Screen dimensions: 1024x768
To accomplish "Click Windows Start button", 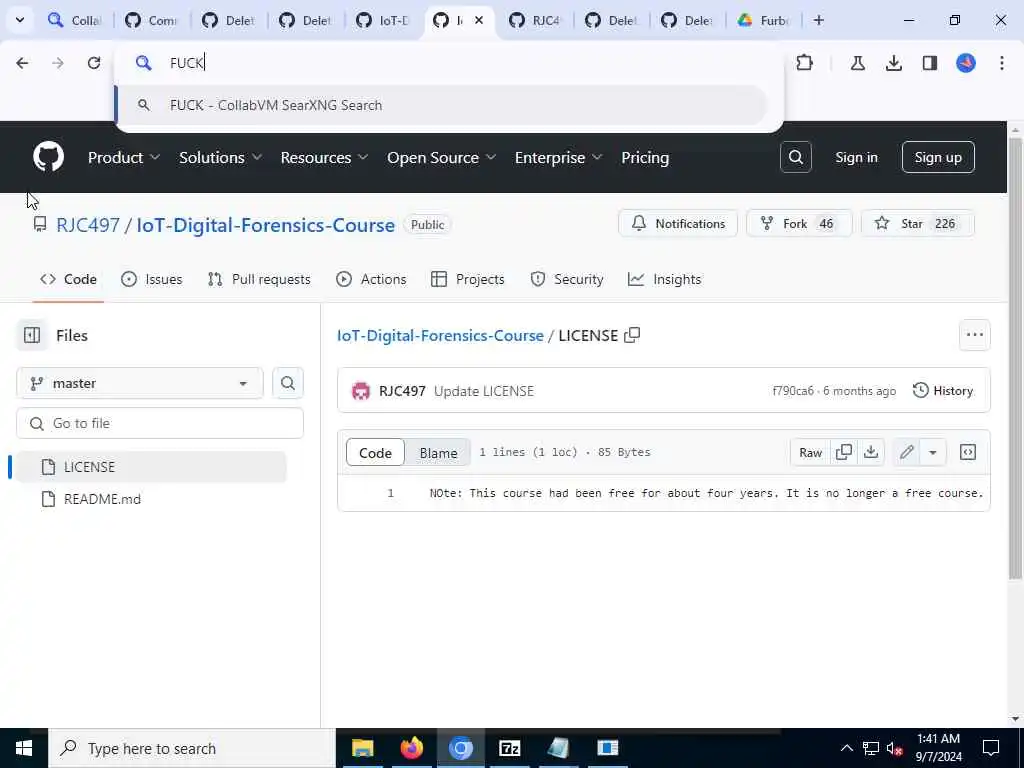I will click(x=24, y=748).
